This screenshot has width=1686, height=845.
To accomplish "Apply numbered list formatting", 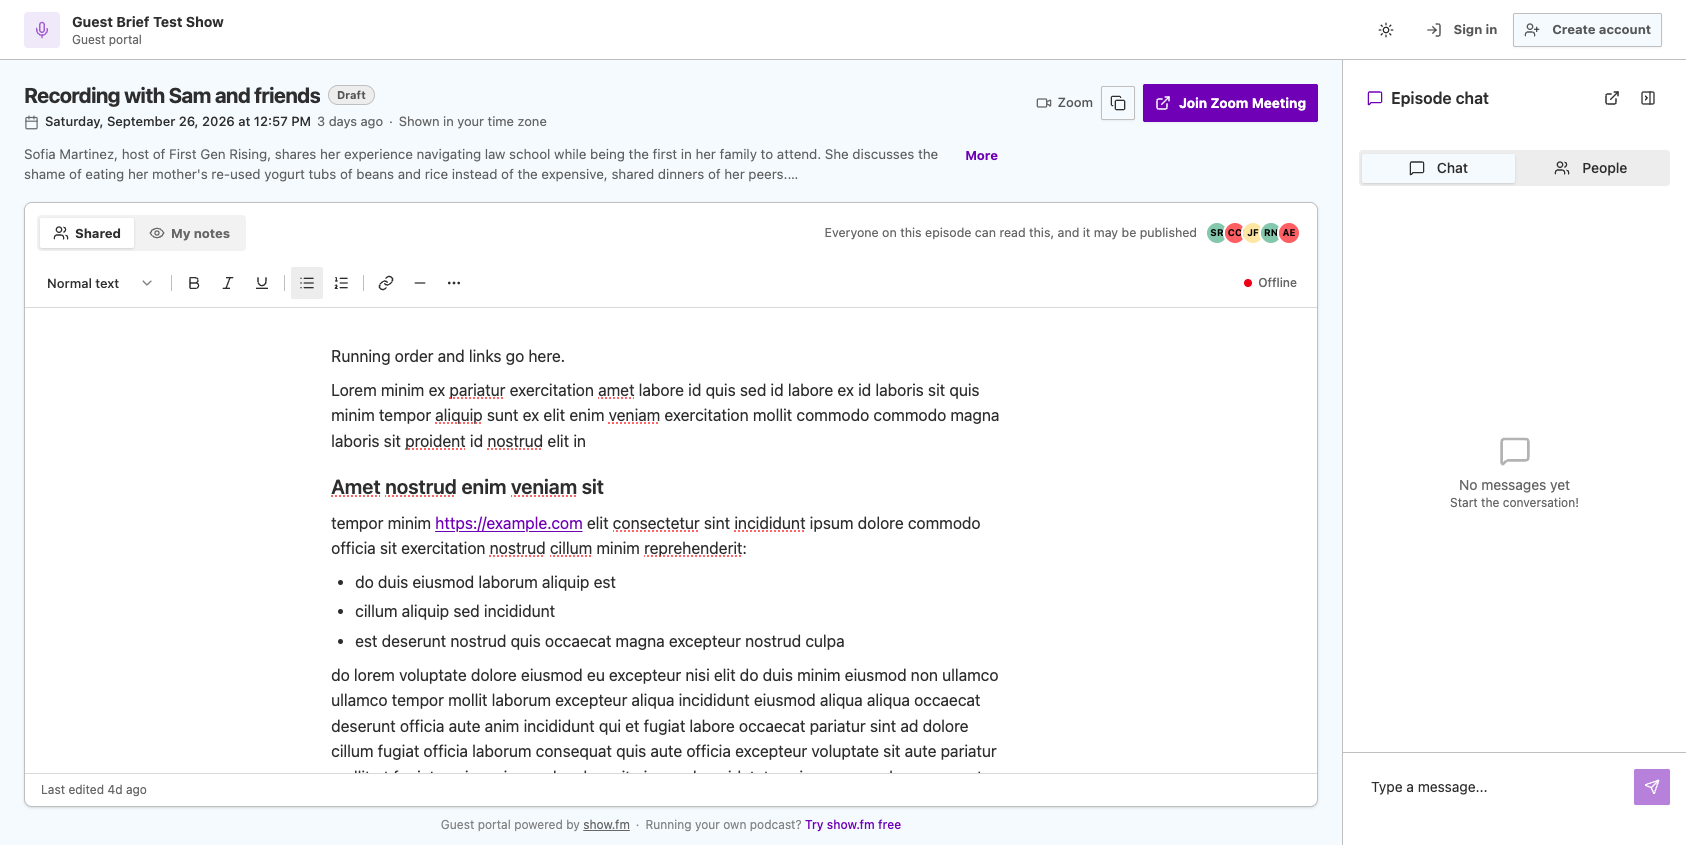I will point(341,283).
